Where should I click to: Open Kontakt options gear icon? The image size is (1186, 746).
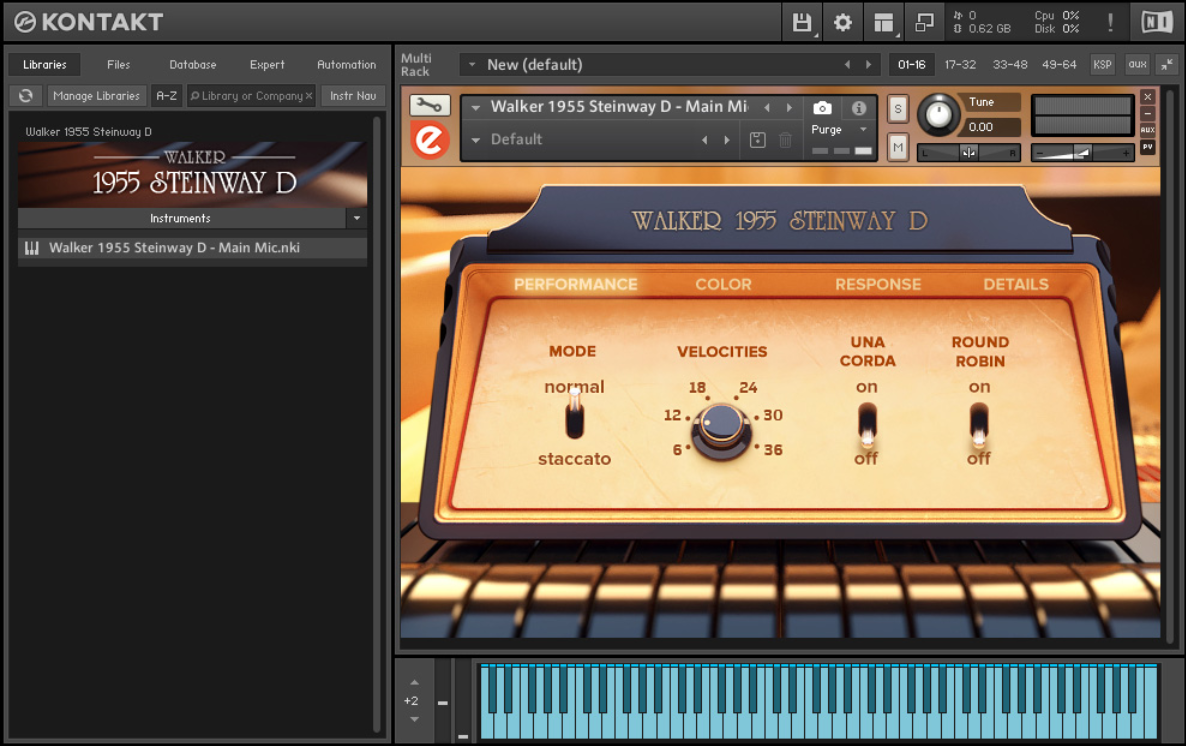(x=843, y=23)
